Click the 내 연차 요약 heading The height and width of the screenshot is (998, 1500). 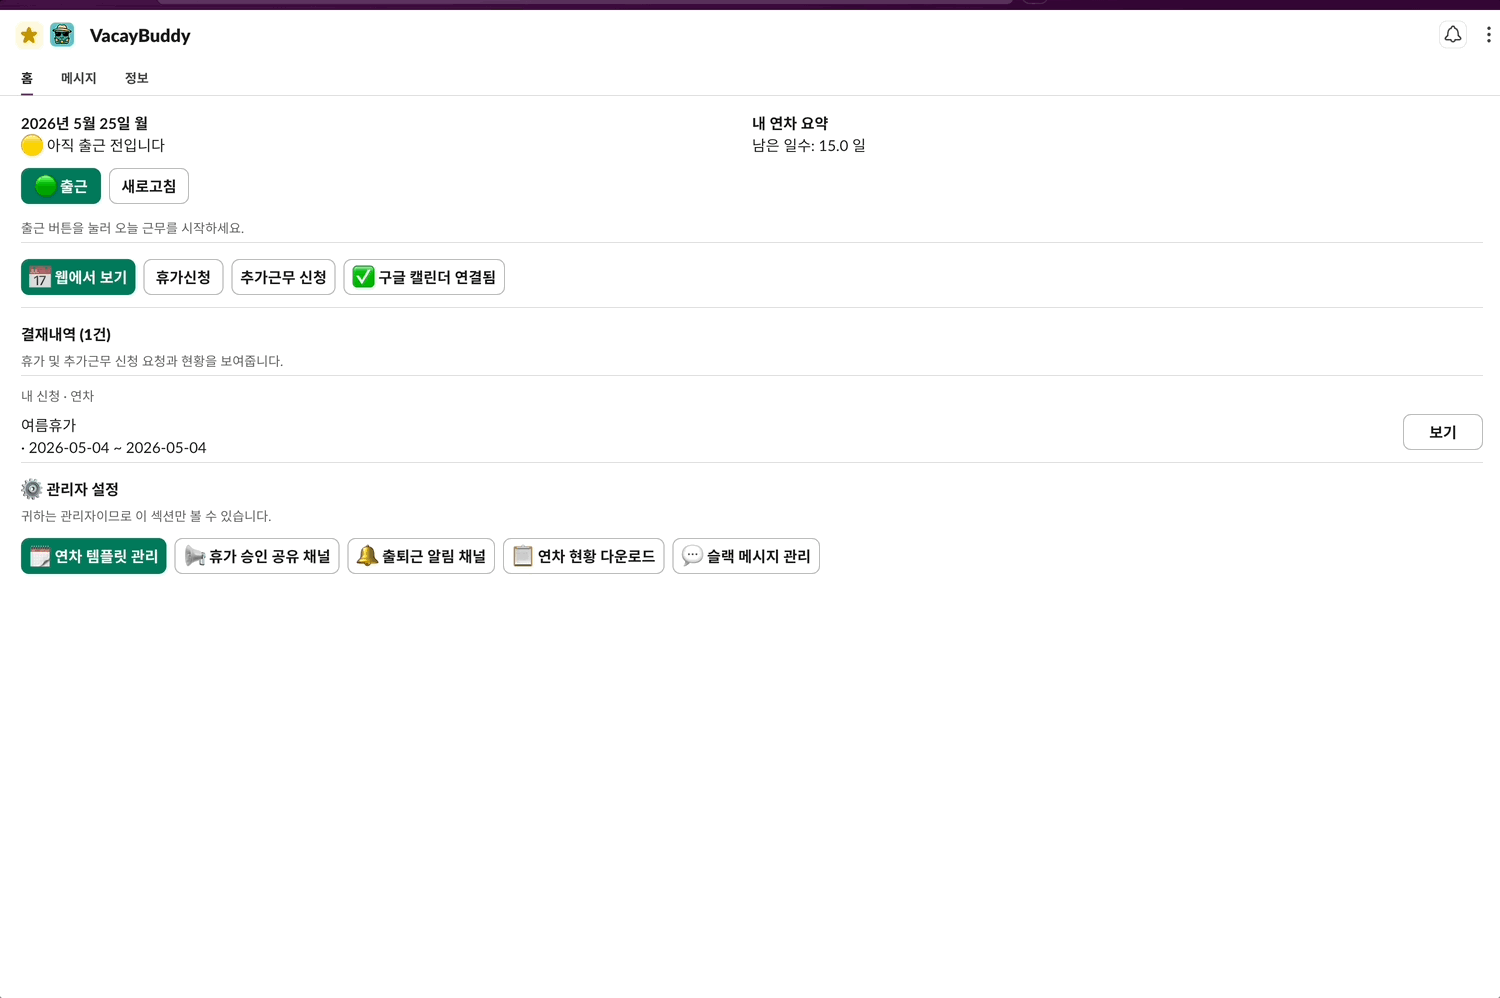[x=790, y=123]
